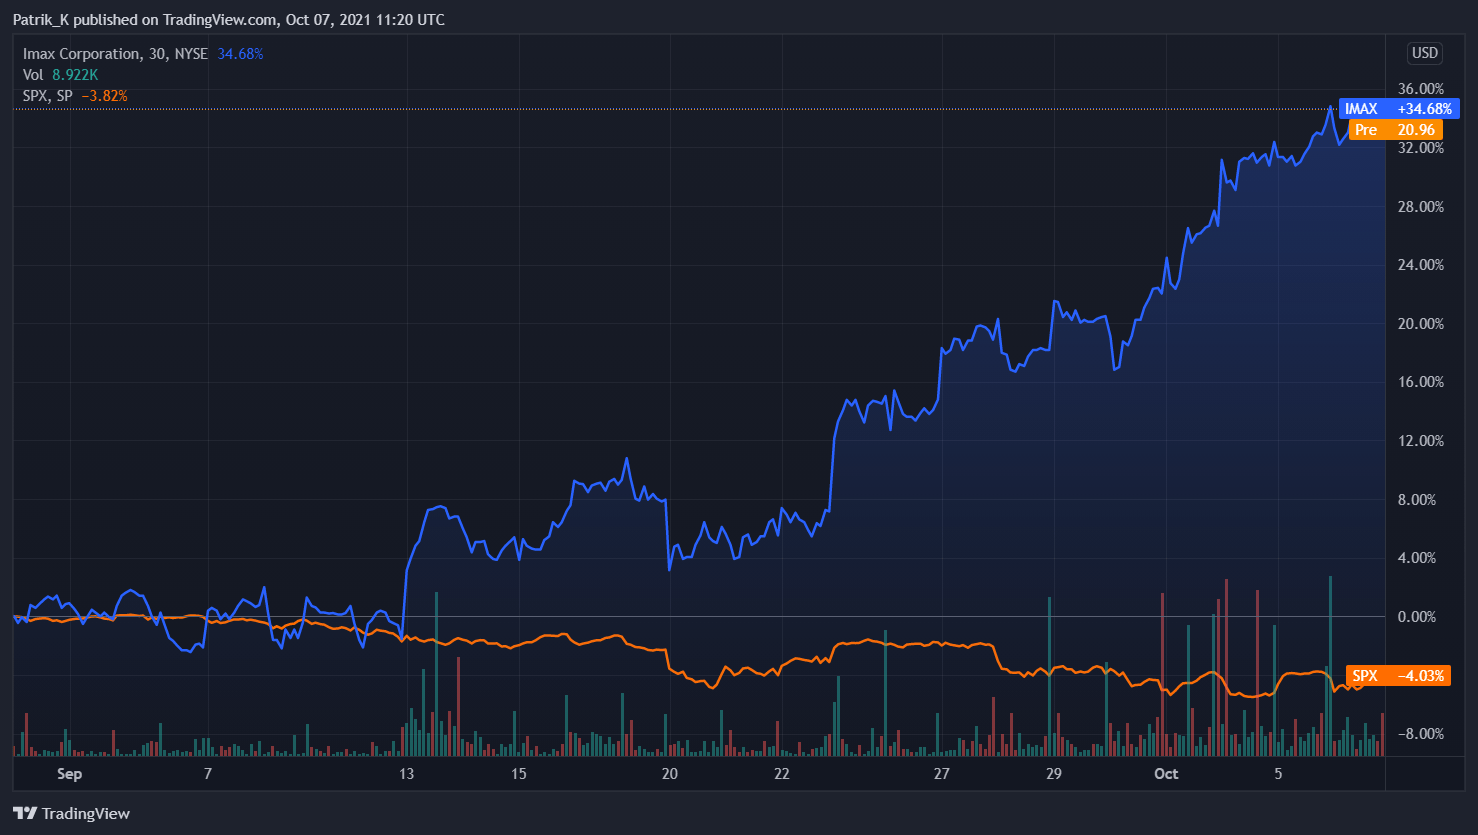Click the Patrik_K author name in header

(40, 20)
